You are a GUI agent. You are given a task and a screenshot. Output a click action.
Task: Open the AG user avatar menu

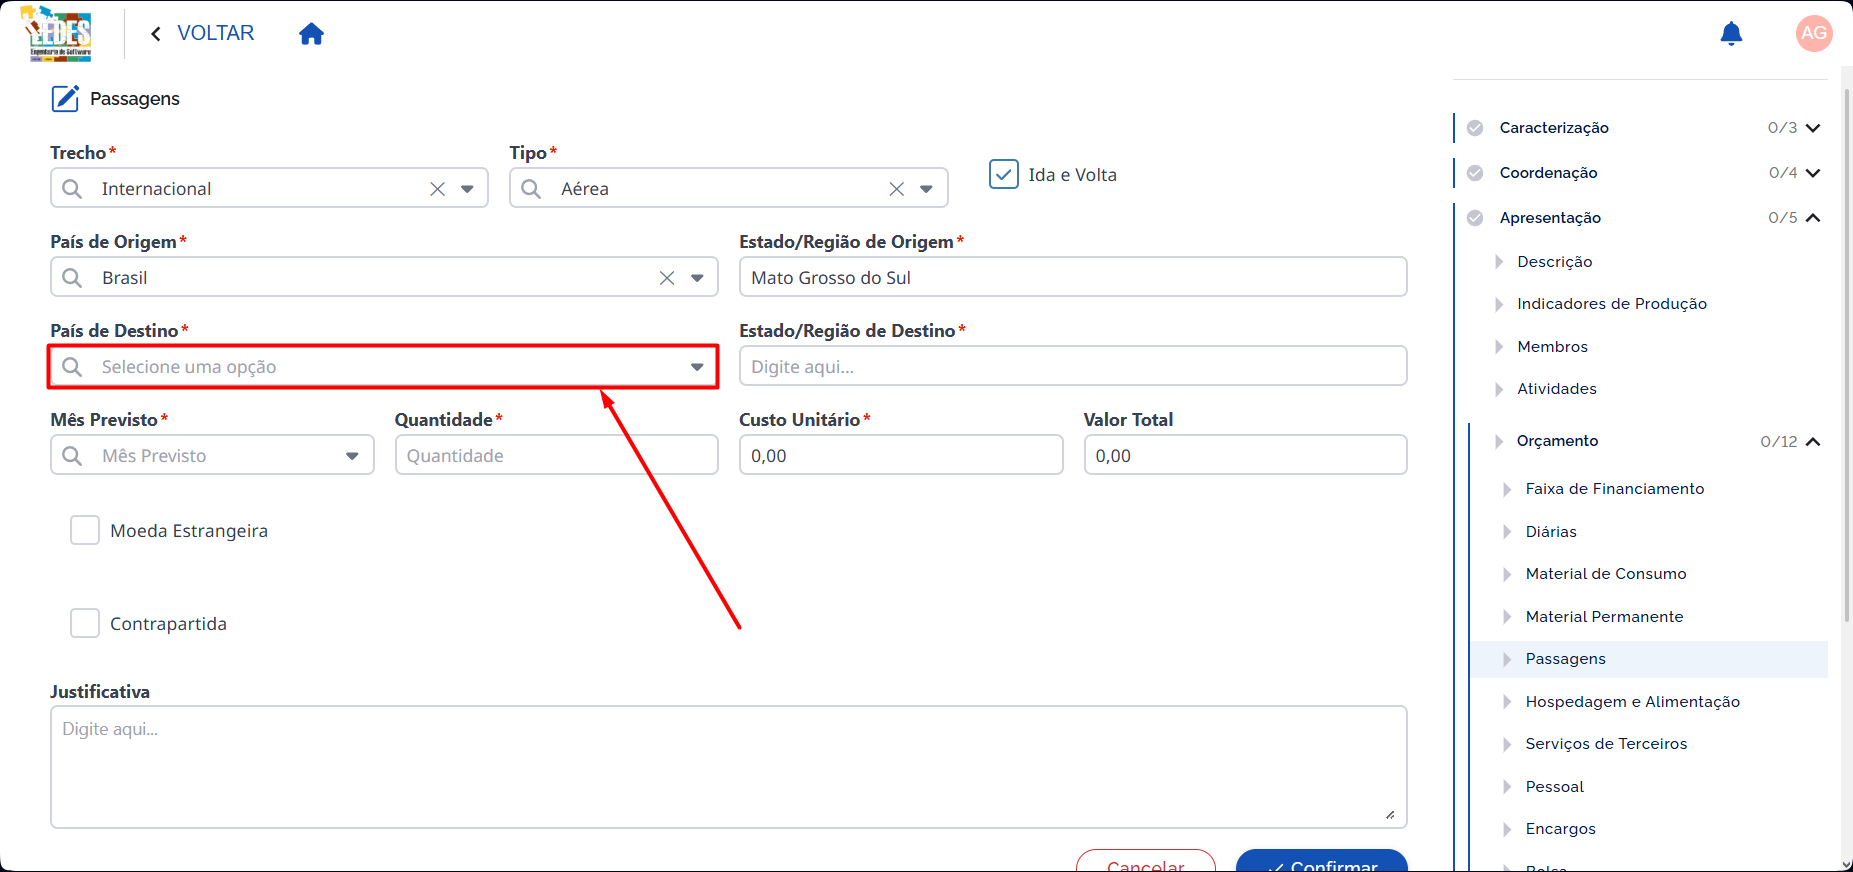point(1814,33)
